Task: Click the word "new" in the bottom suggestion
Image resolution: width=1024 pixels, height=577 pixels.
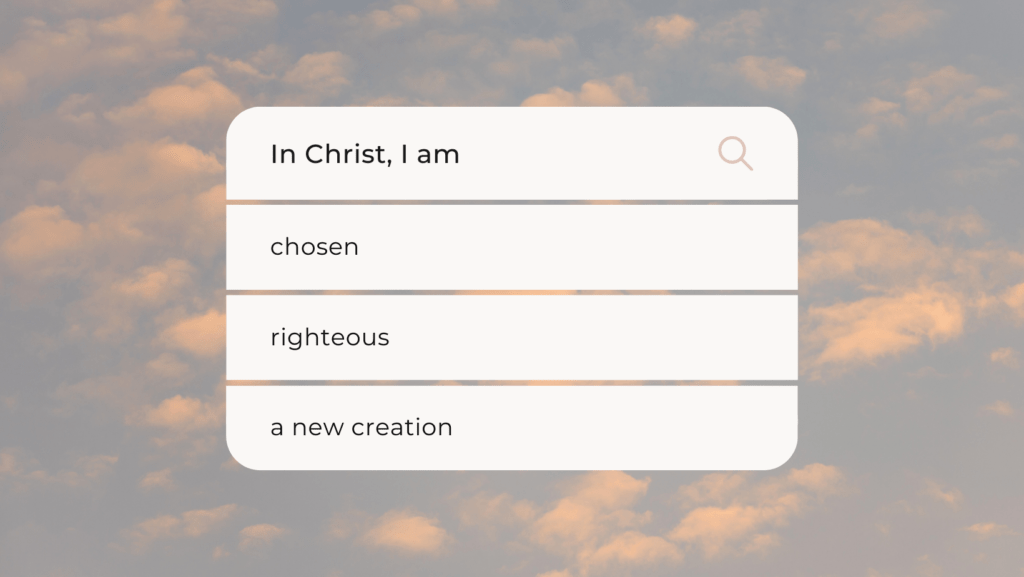Action: pos(318,429)
